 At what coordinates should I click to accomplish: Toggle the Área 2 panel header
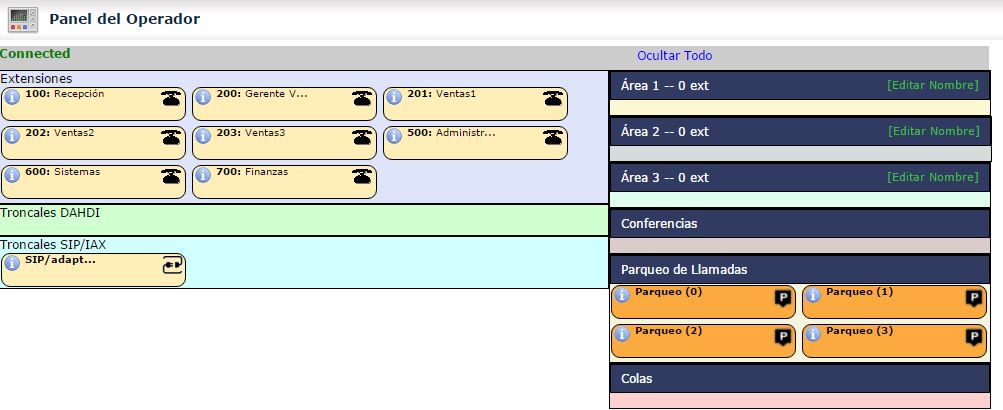740,132
